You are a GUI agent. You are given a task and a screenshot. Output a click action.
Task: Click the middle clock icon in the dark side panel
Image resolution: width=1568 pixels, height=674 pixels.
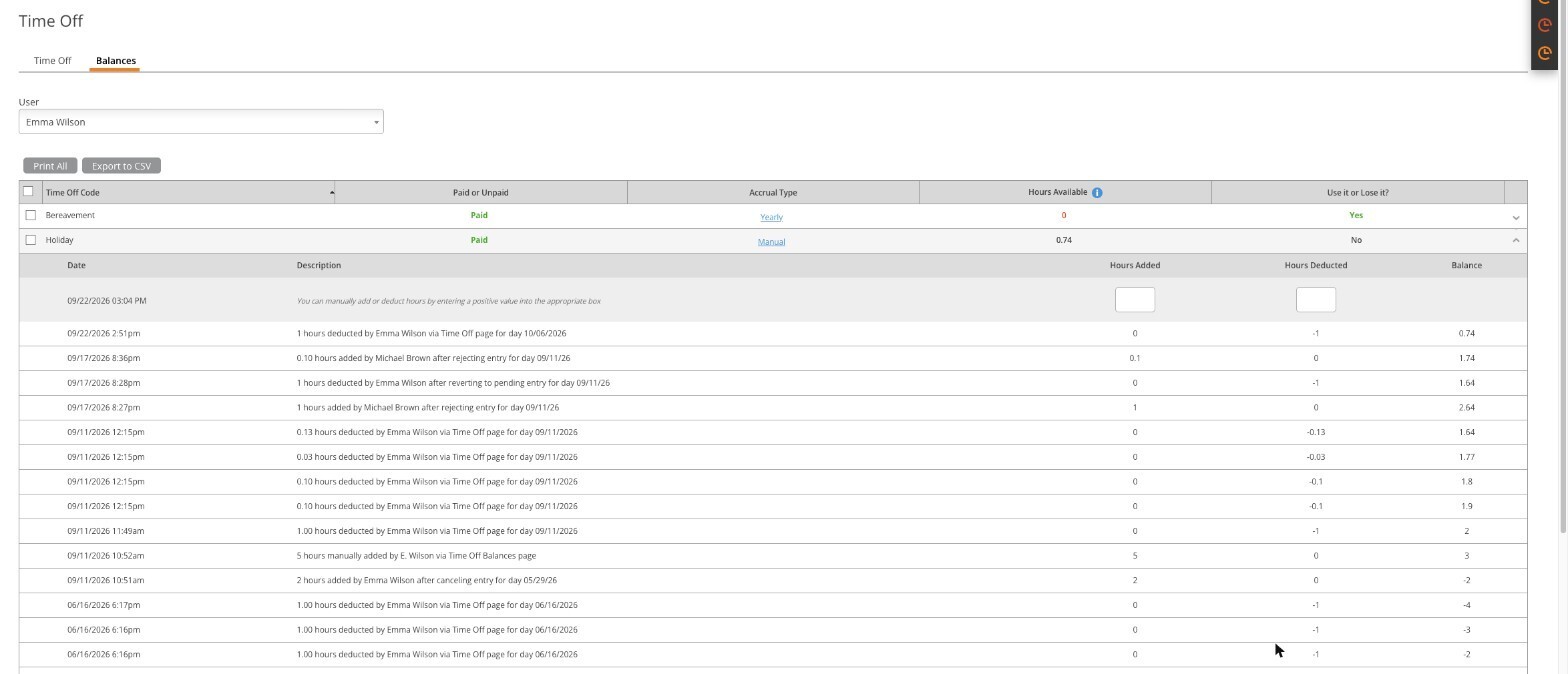coord(1544,25)
